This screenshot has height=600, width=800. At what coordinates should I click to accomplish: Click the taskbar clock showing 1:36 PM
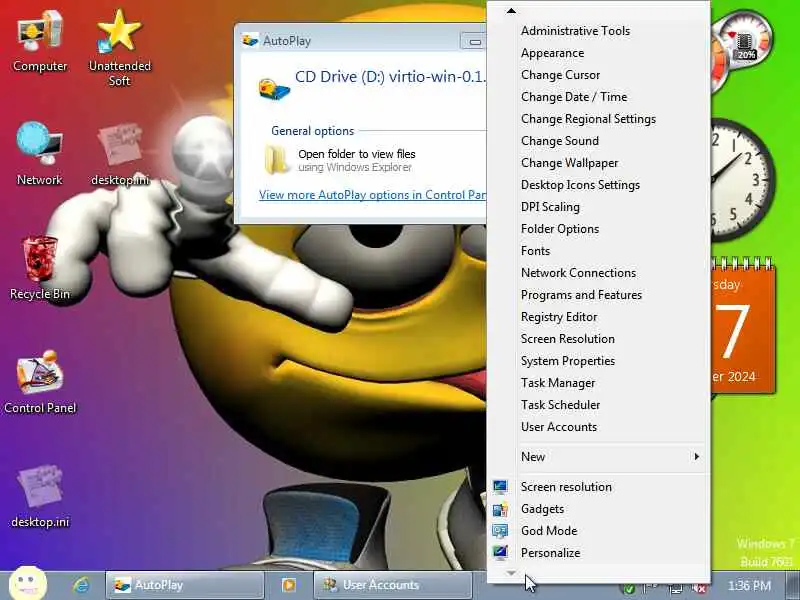click(x=749, y=585)
